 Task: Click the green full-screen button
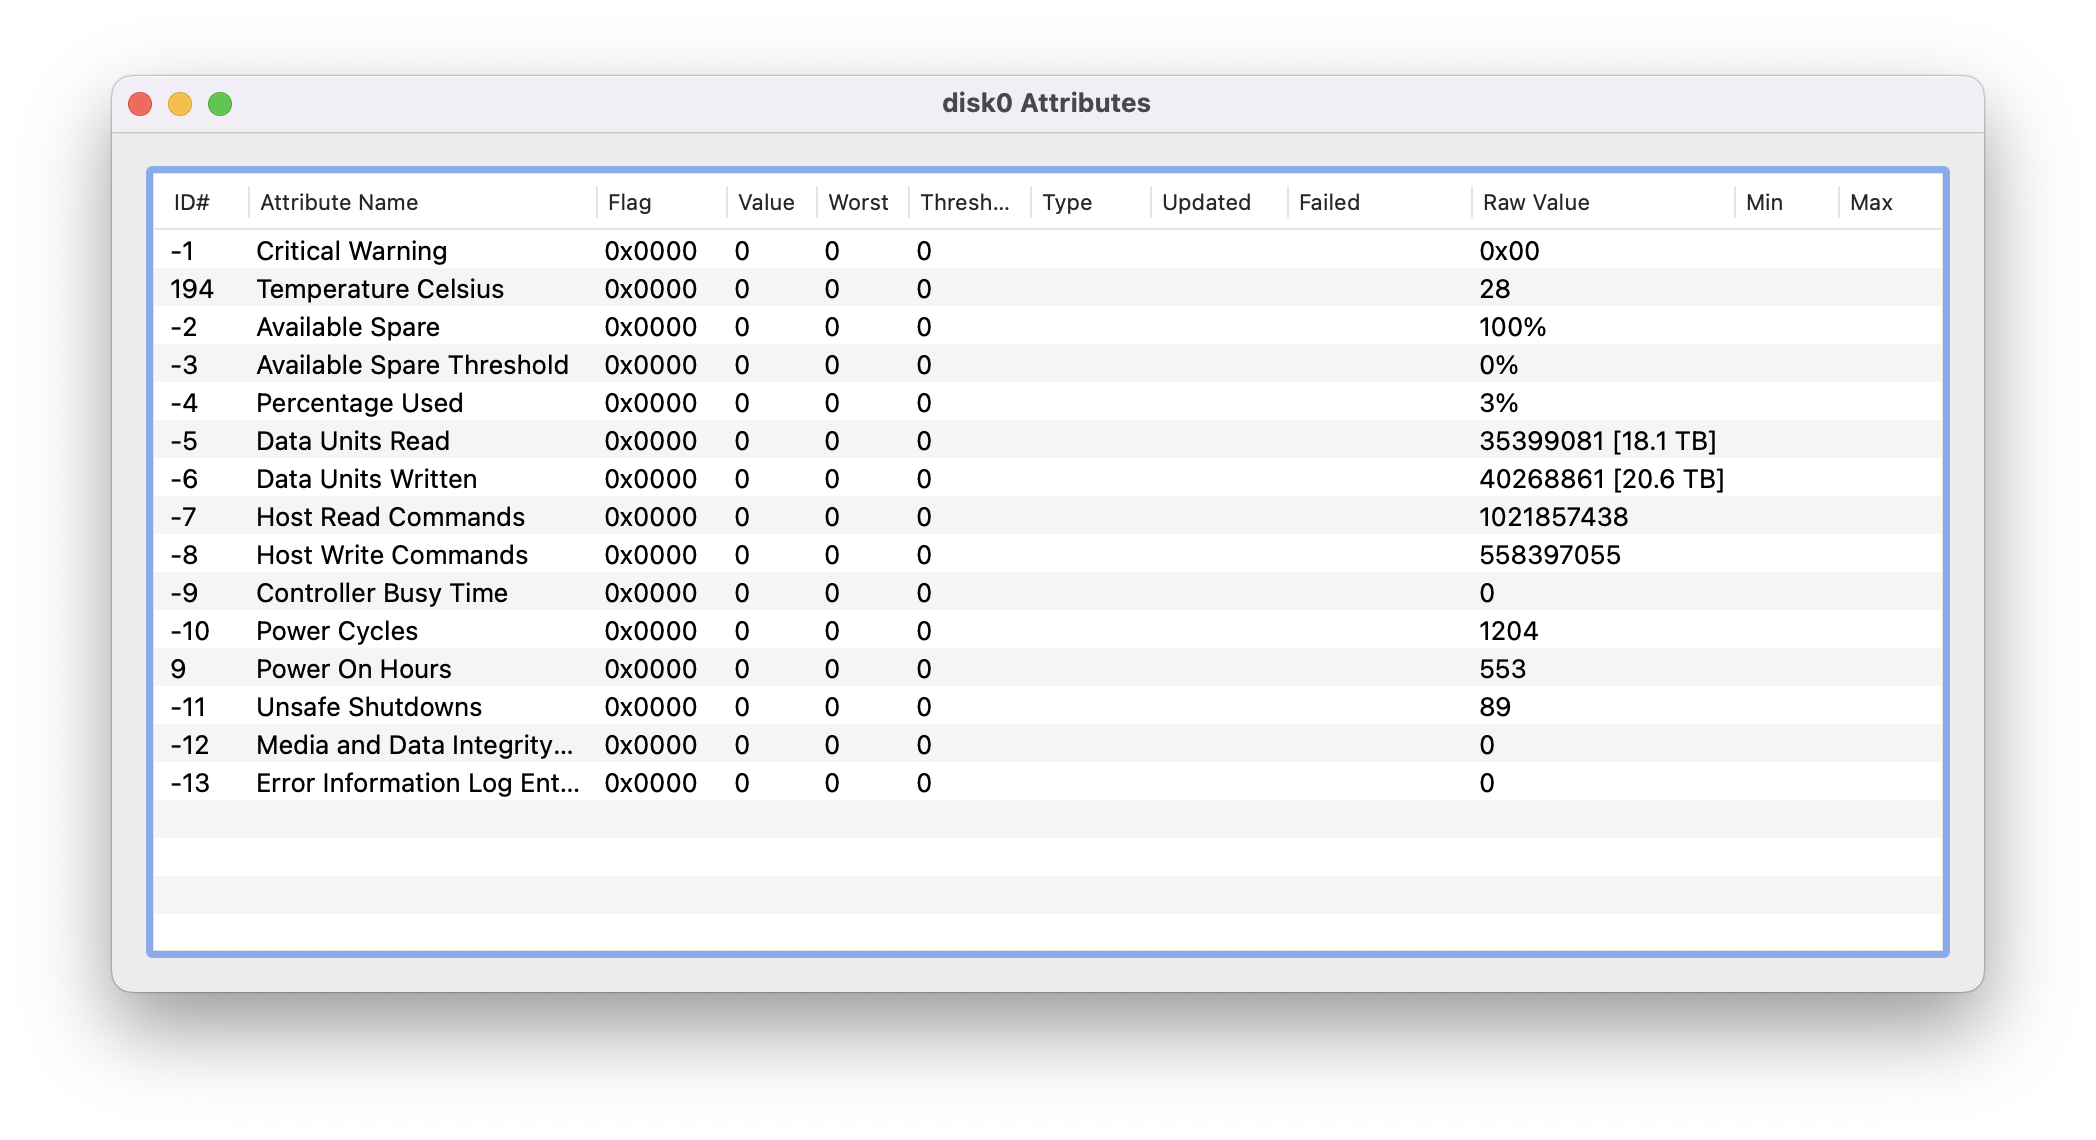tap(220, 104)
